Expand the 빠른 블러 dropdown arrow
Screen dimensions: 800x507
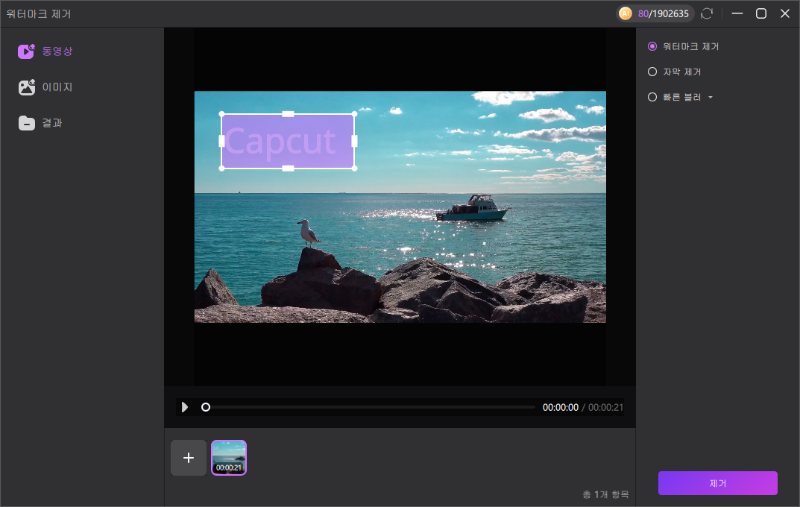tap(710, 97)
